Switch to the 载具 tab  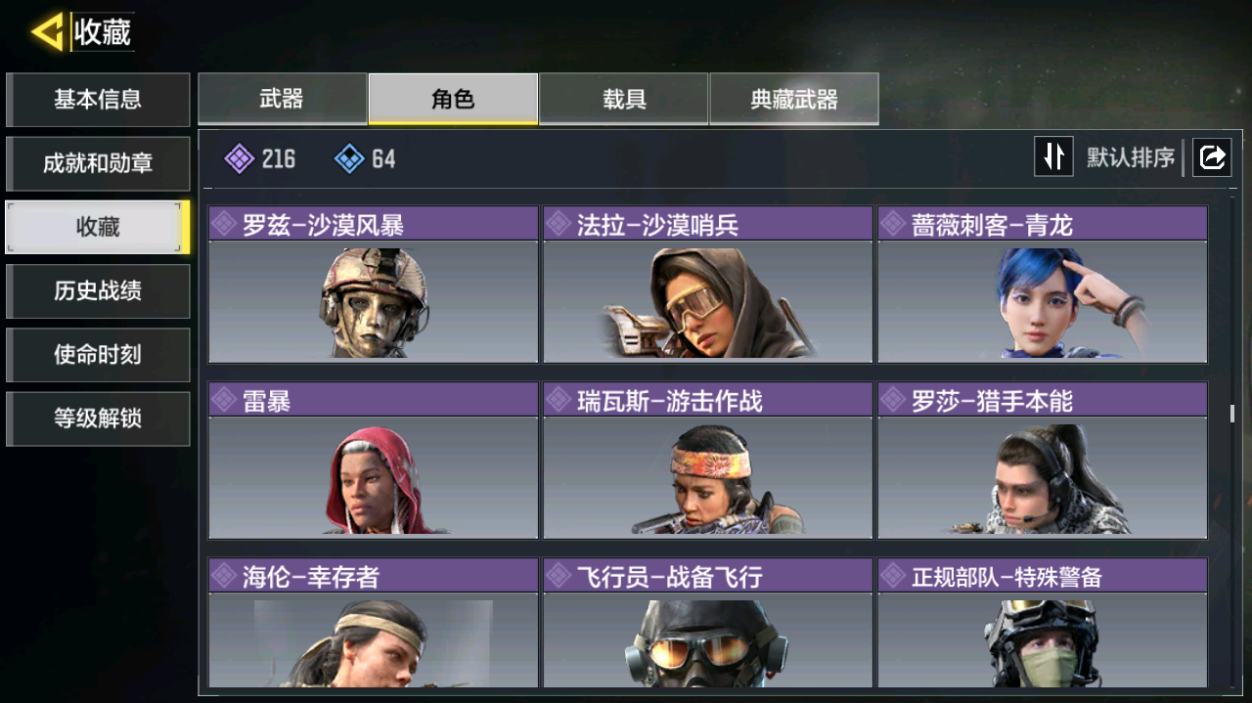click(624, 98)
